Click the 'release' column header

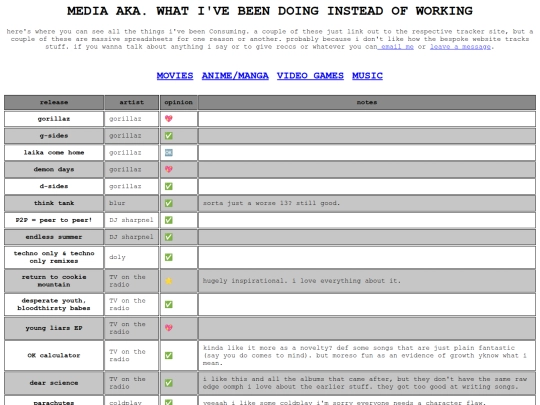[54, 102]
